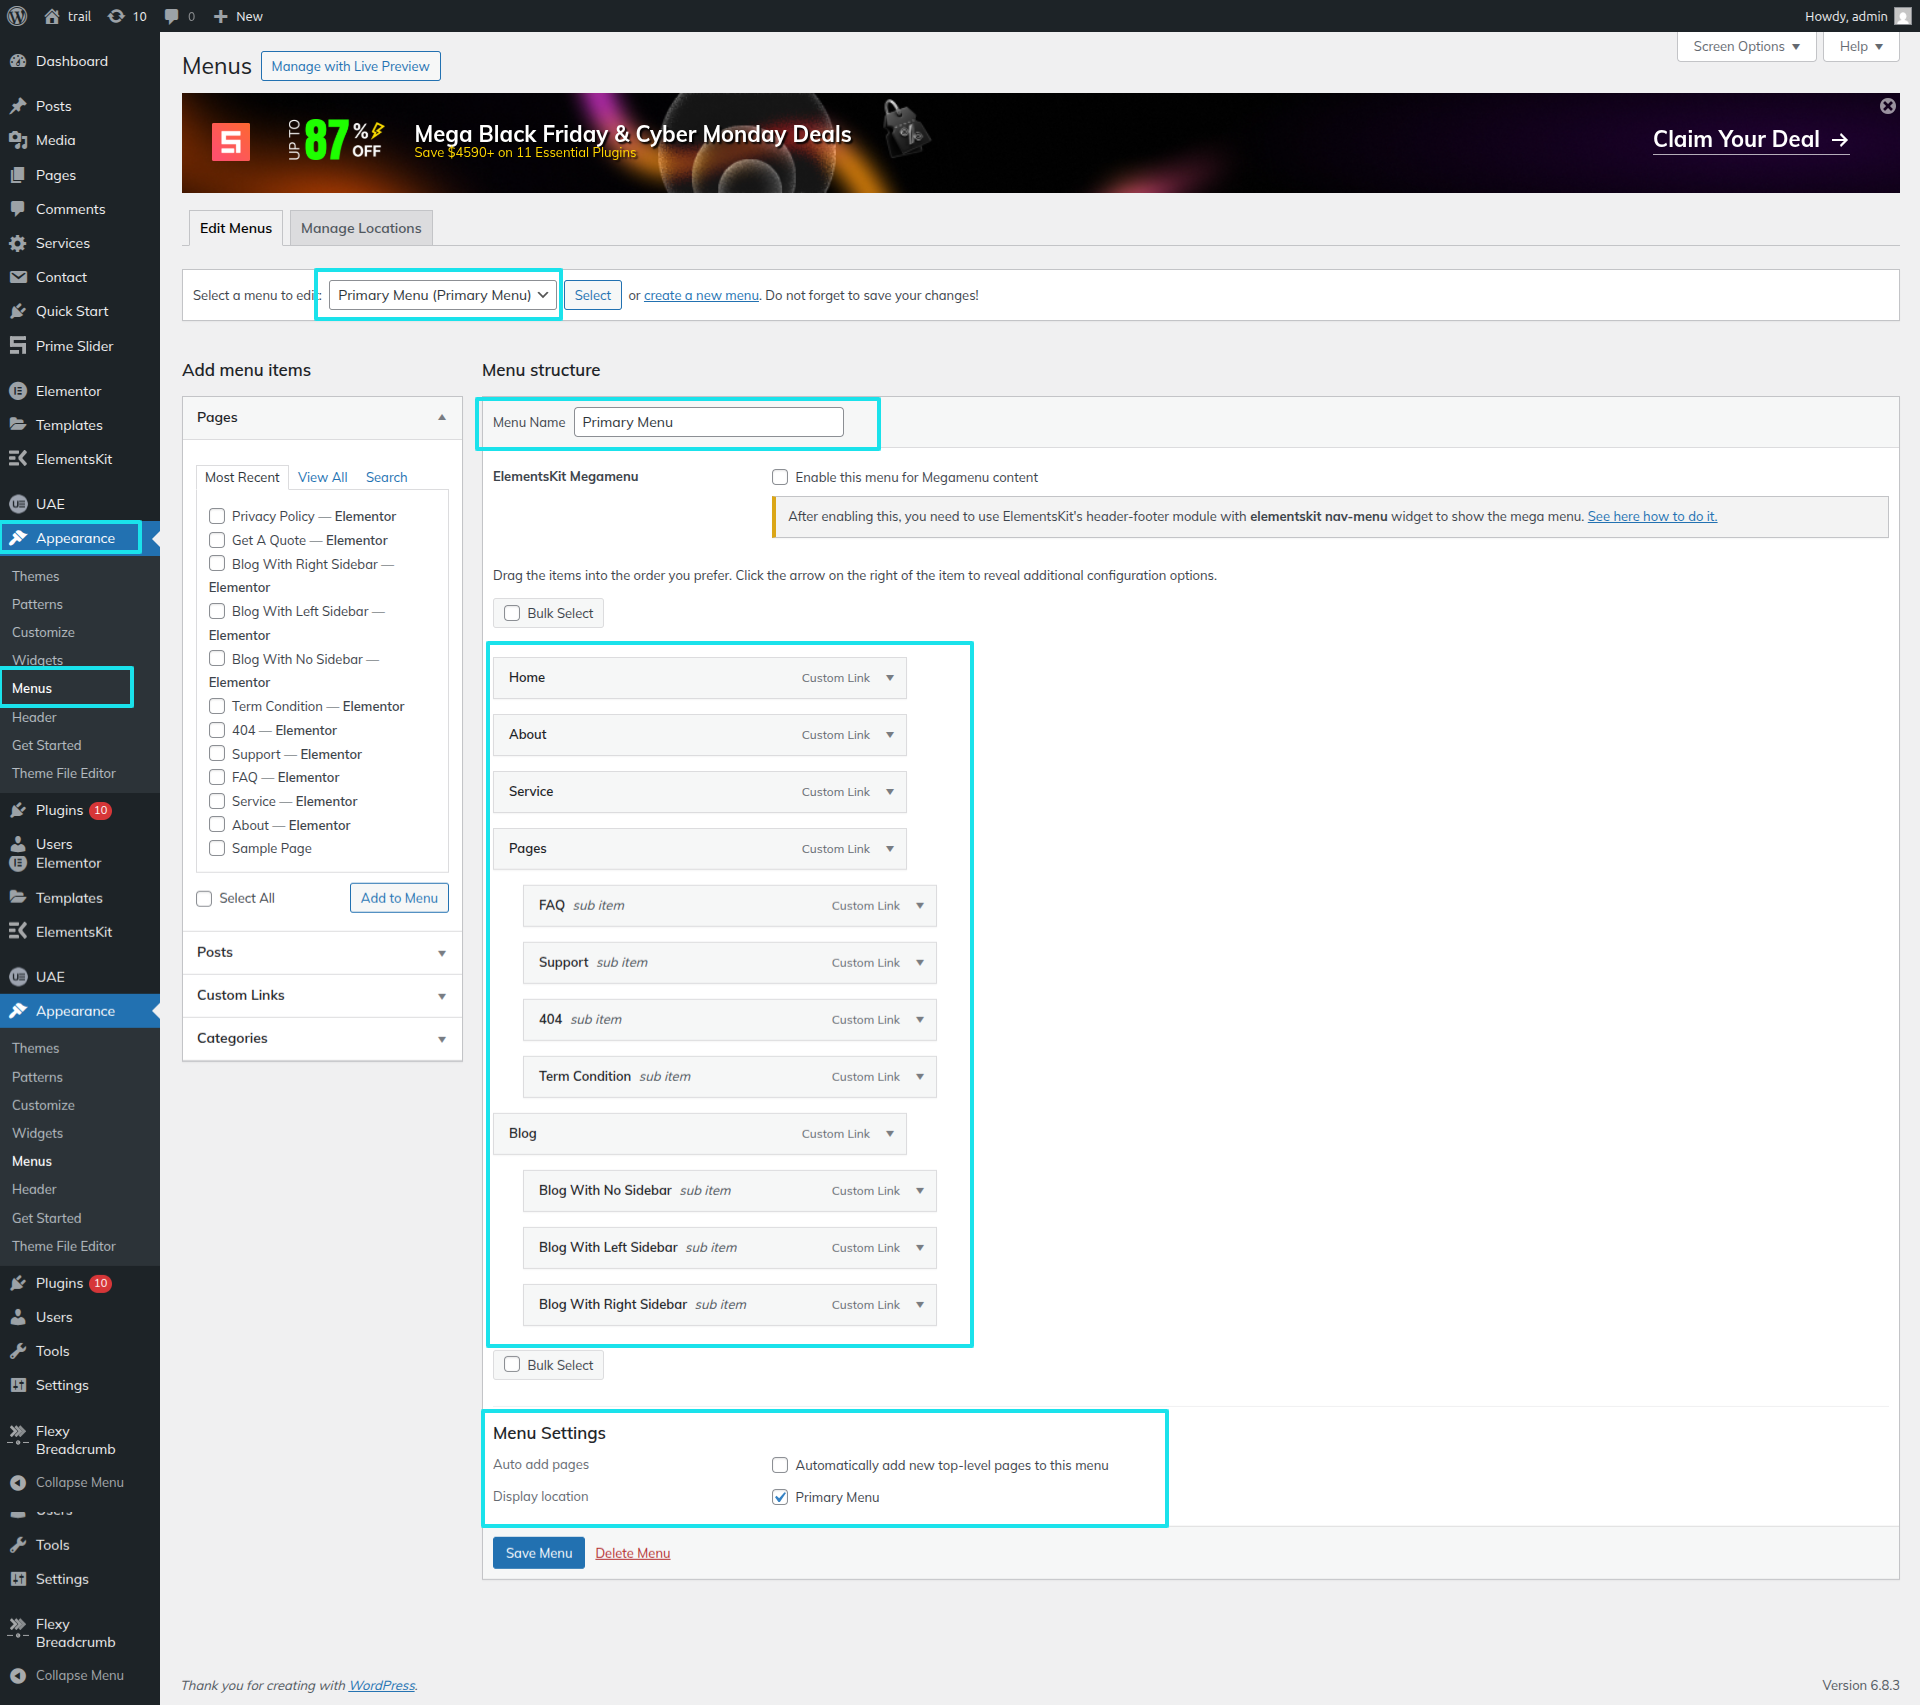Switch to View All pages tab
This screenshot has width=1920, height=1705.
click(x=322, y=477)
